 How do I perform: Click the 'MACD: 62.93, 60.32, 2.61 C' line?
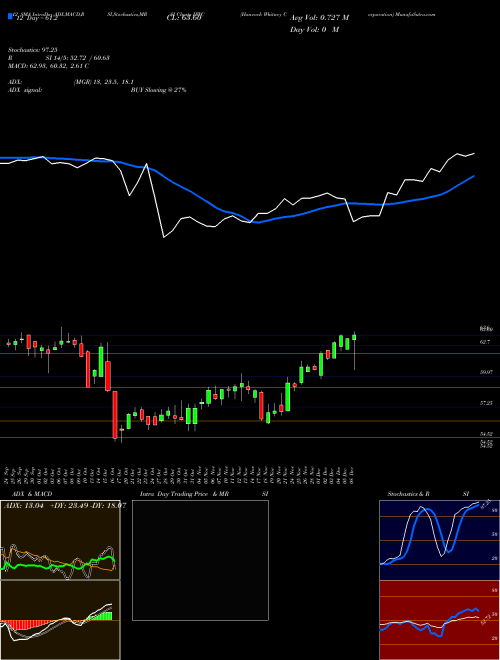point(48,66)
